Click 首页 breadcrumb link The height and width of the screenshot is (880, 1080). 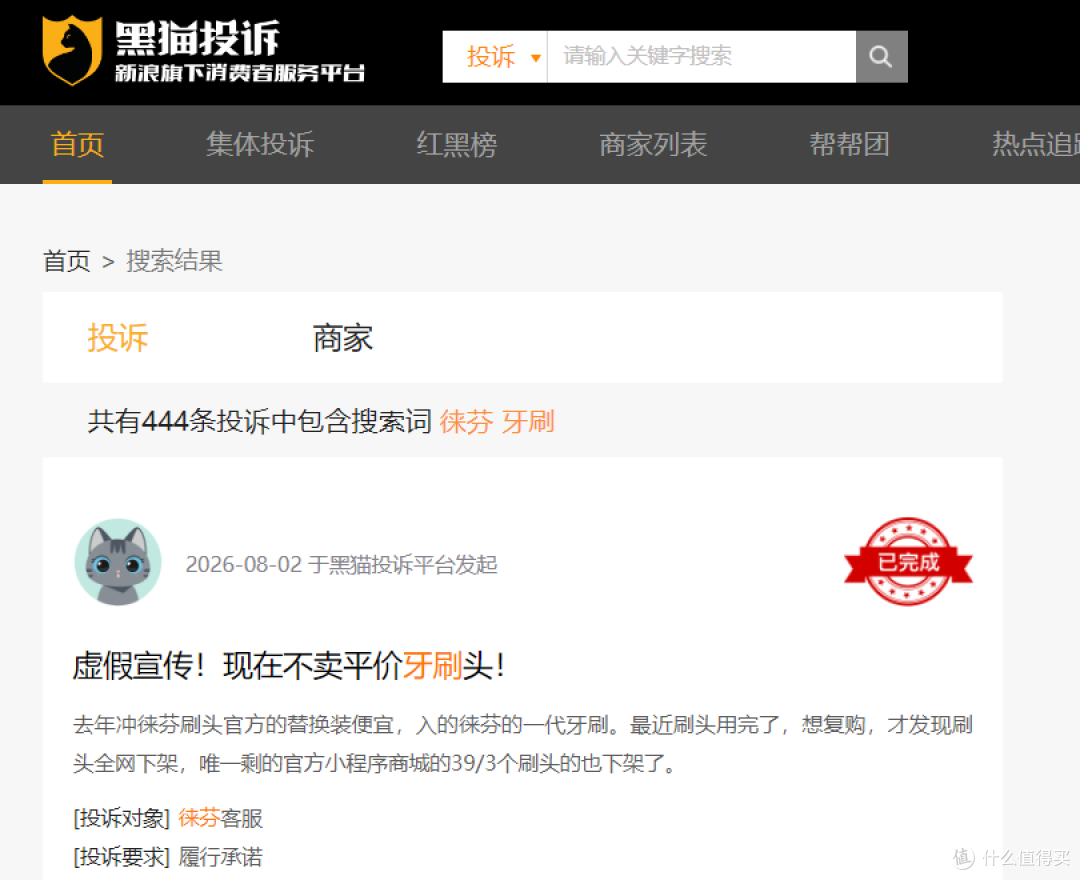[x=67, y=261]
